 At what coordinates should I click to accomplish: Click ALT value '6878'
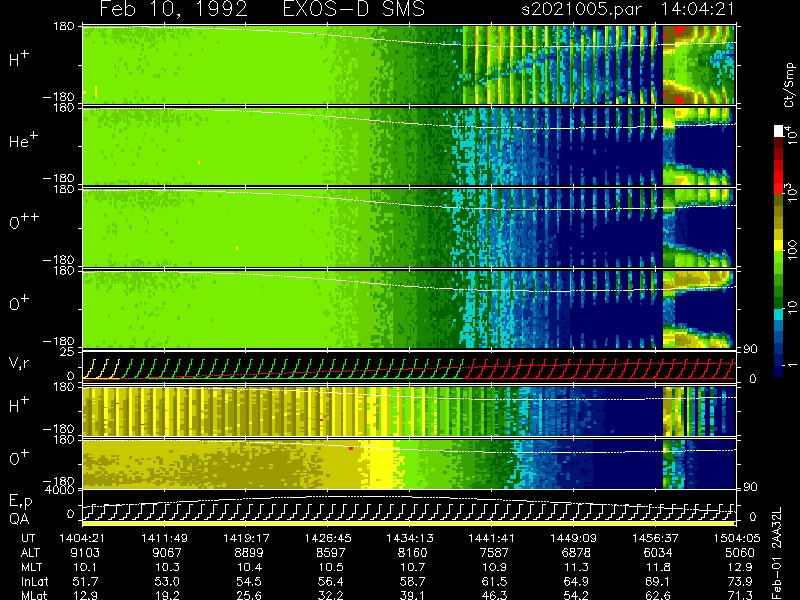click(x=576, y=553)
